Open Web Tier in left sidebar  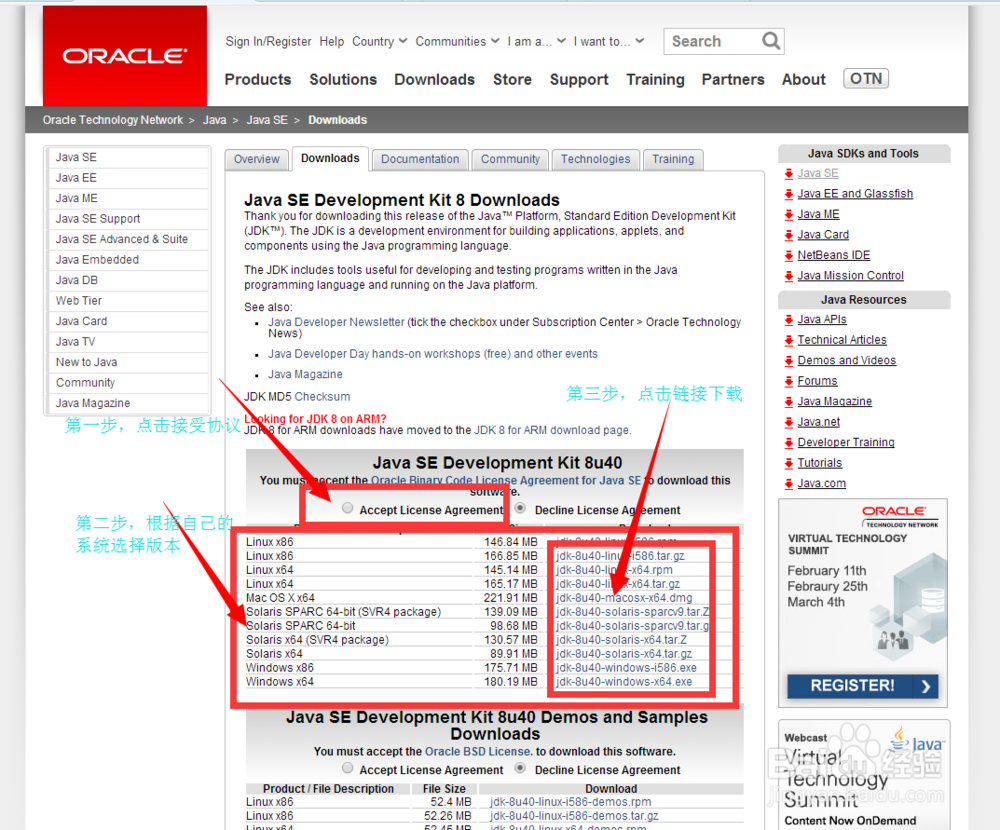click(x=128, y=301)
